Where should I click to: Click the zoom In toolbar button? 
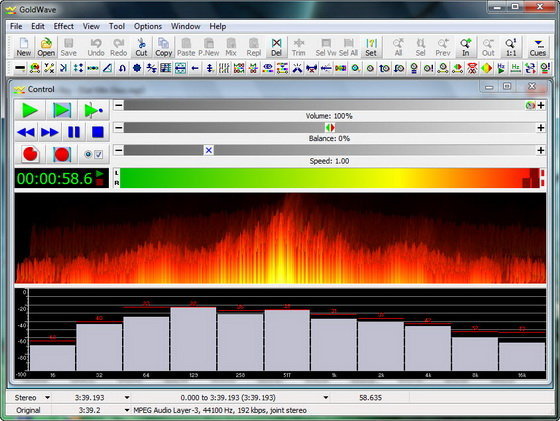466,47
